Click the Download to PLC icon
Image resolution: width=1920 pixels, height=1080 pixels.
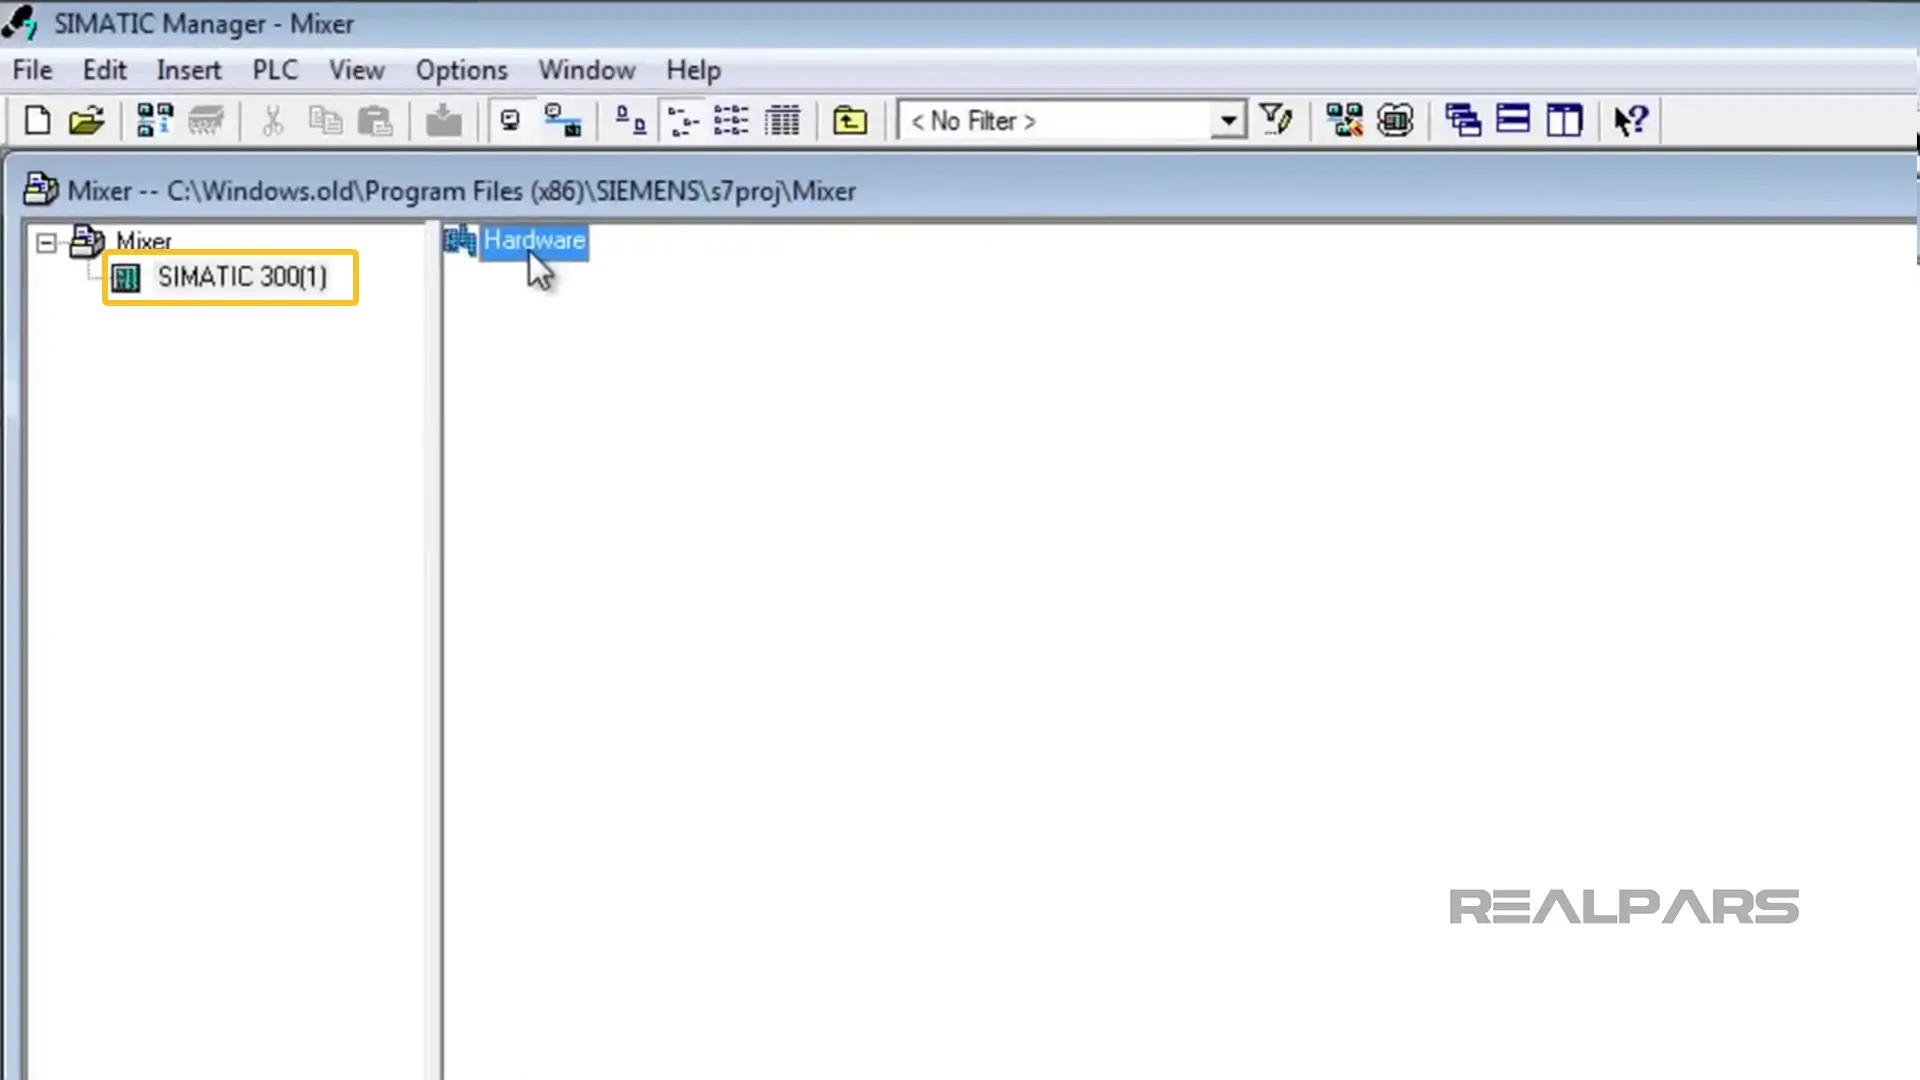click(x=444, y=121)
